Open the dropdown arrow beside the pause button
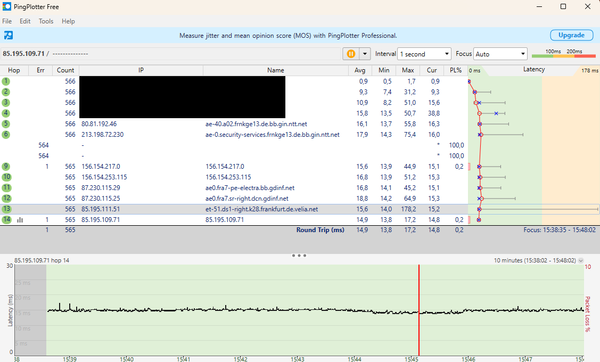The height and width of the screenshot is (362, 600). click(365, 54)
